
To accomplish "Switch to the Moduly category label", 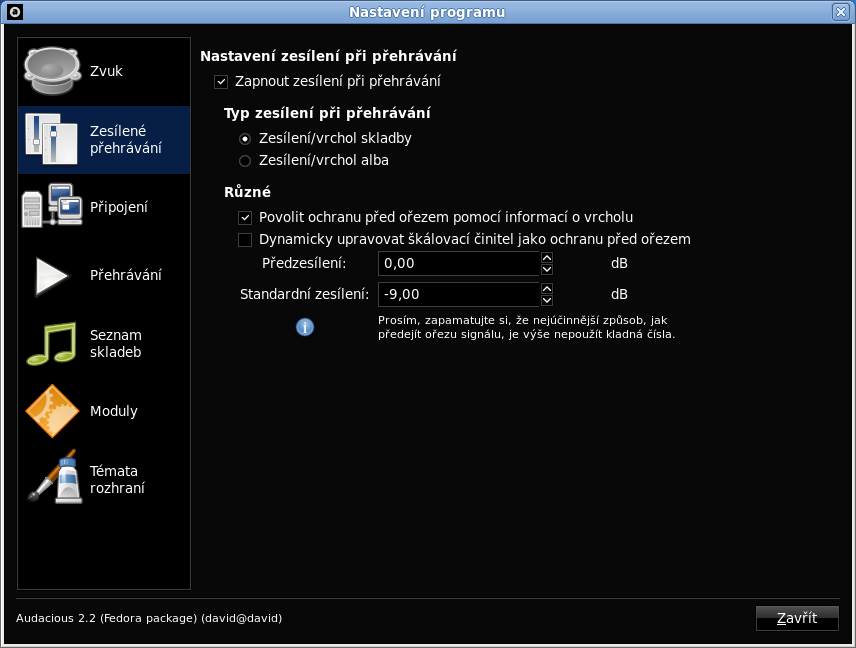I will pos(114,411).
